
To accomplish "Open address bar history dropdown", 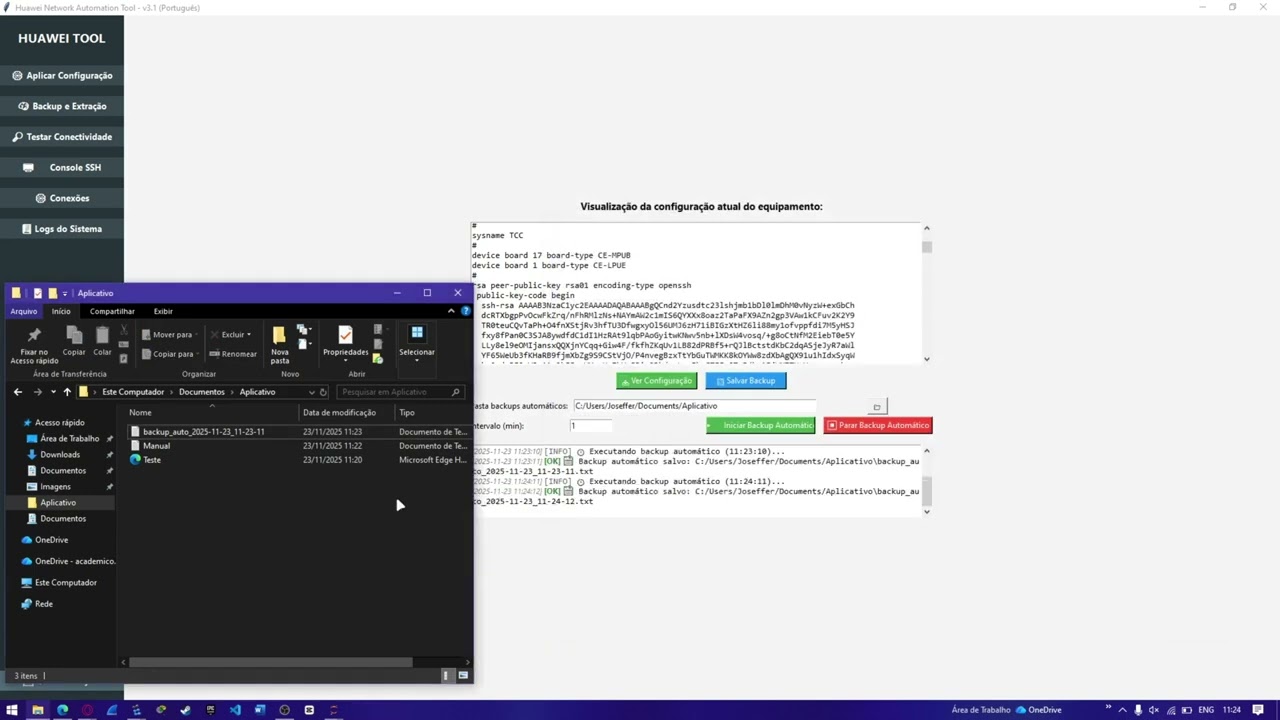I will coord(311,392).
